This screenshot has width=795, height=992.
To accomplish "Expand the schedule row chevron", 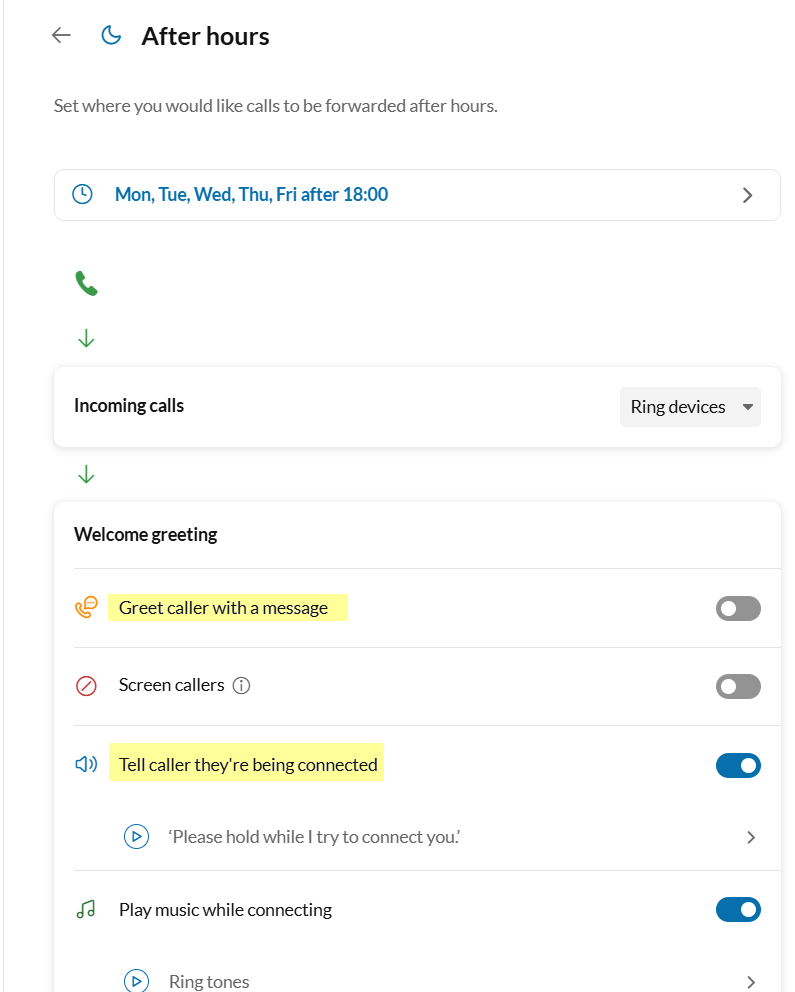I will tap(748, 195).
